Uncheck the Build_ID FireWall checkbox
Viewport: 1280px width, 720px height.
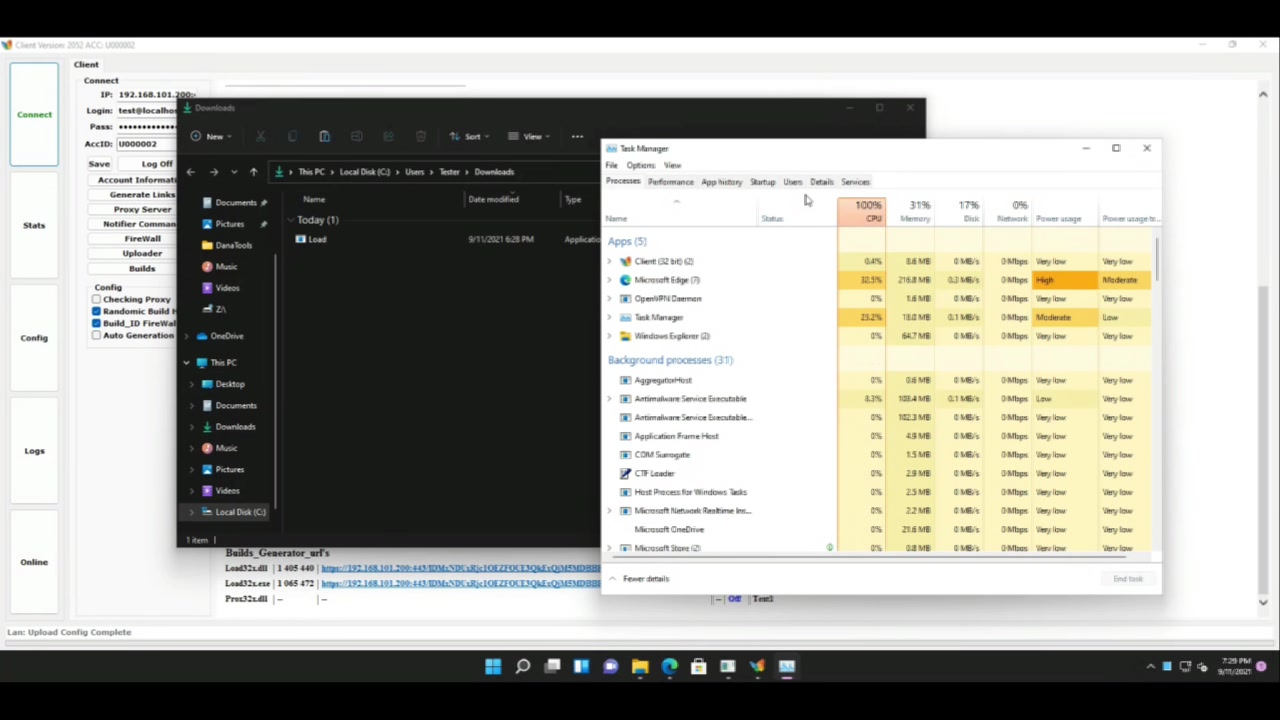tap(96, 323)
